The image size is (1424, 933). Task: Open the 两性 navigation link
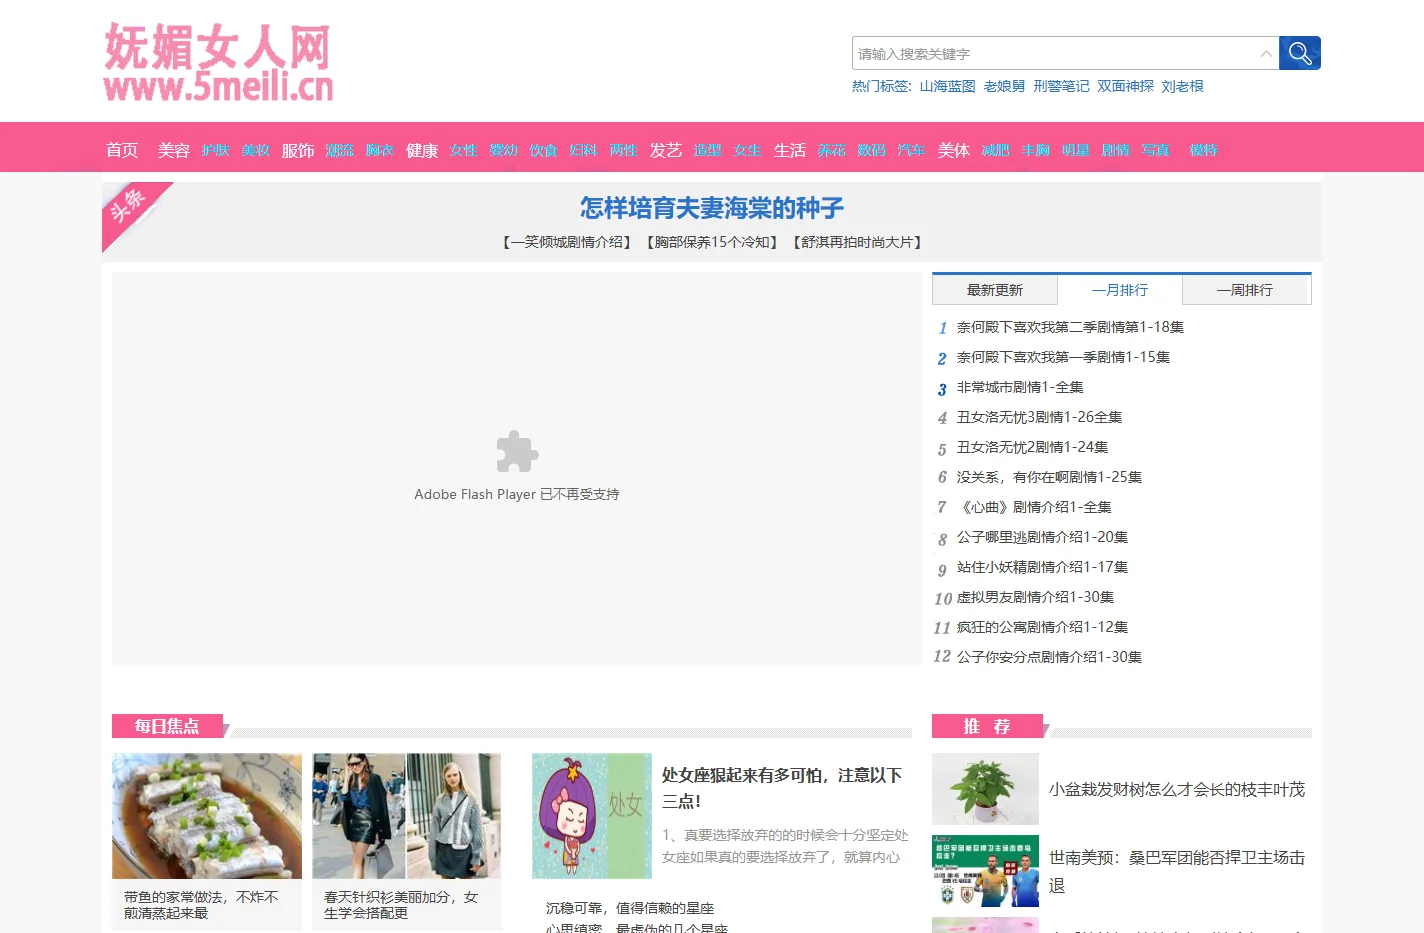(623, 150)
